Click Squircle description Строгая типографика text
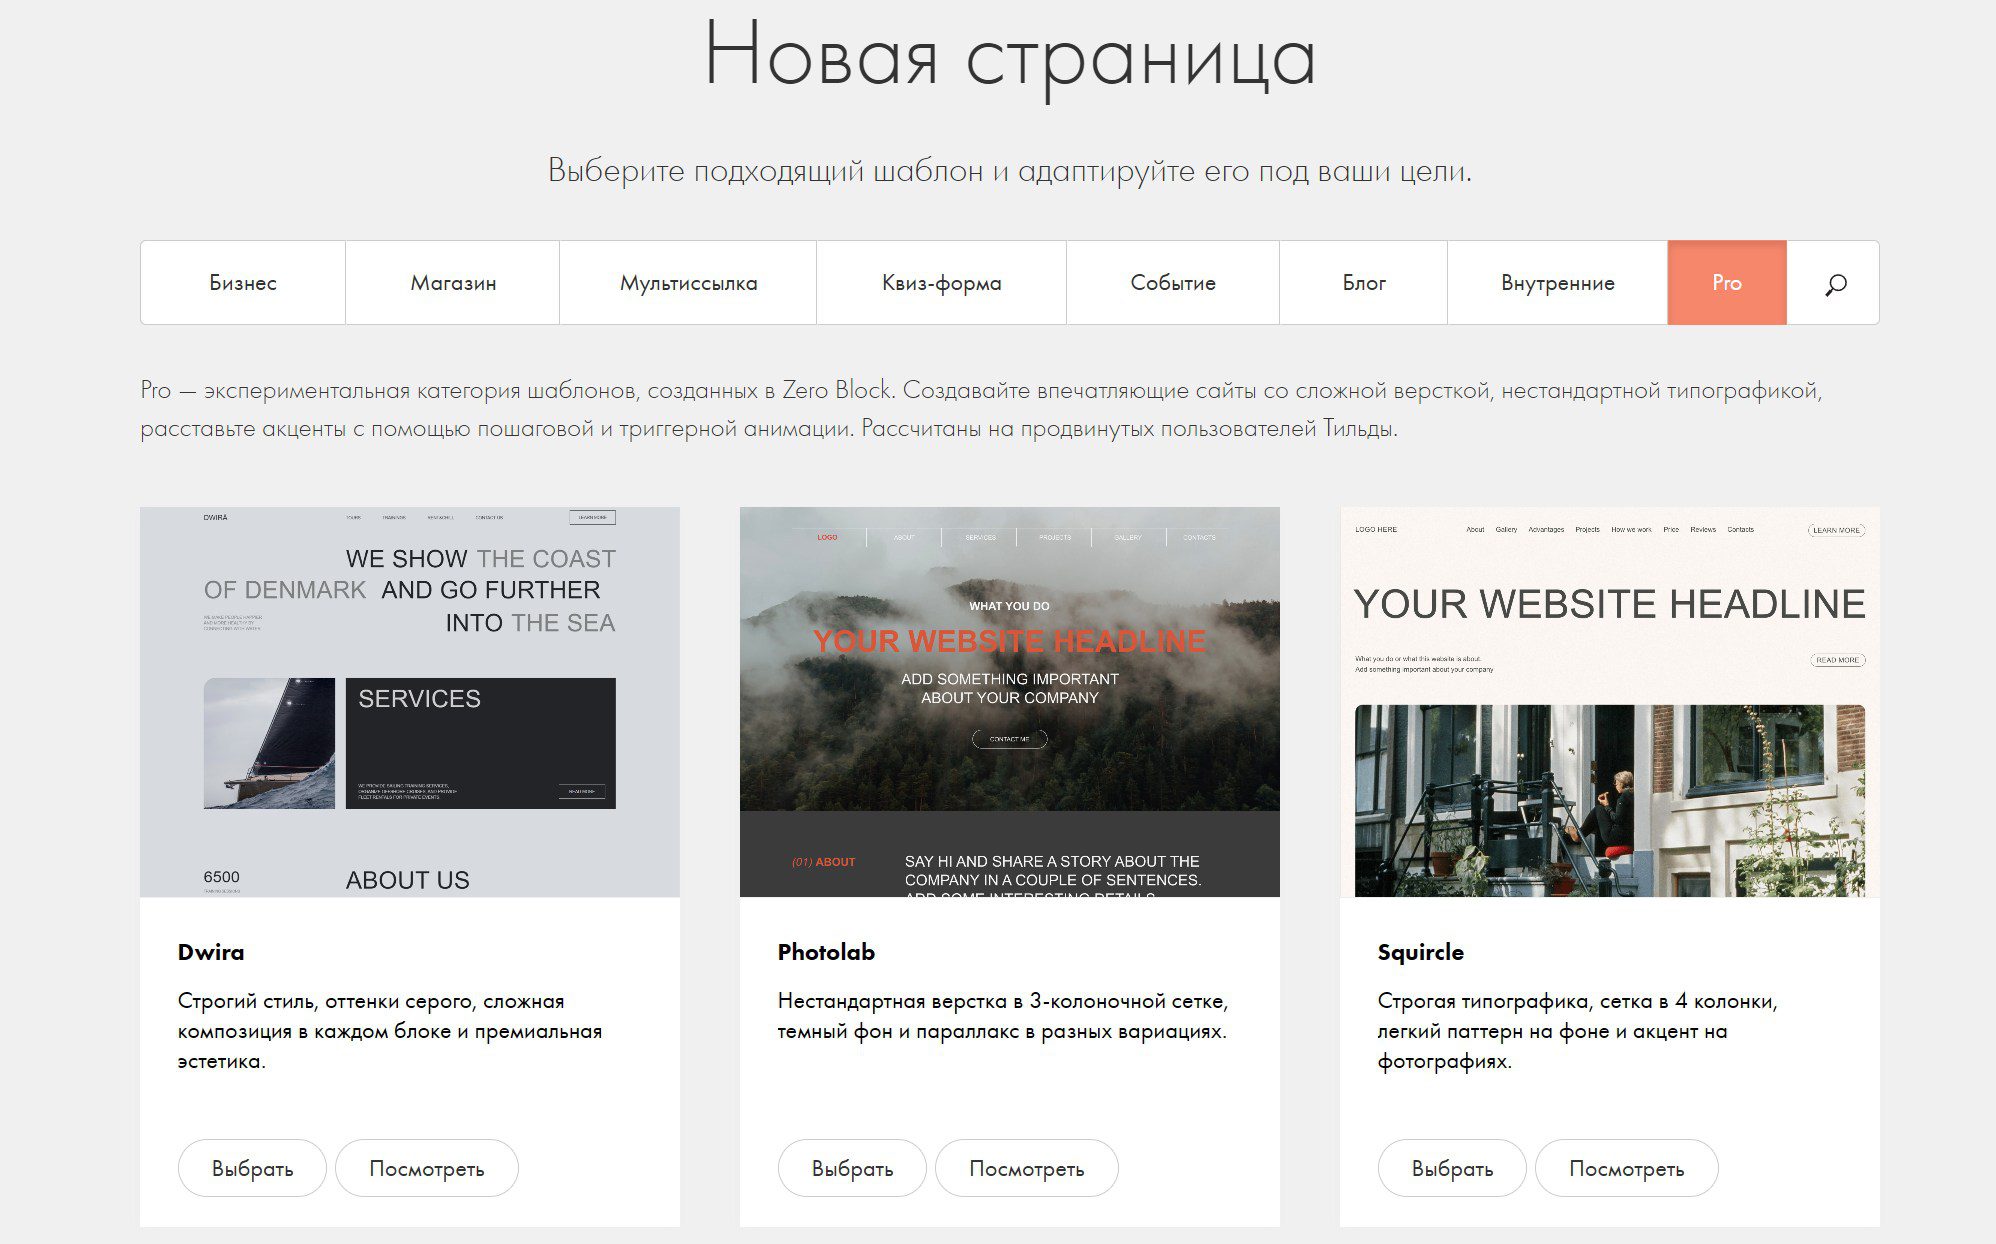The width and height of the screenshot is (1996, 1244). click(1577, 1031)
